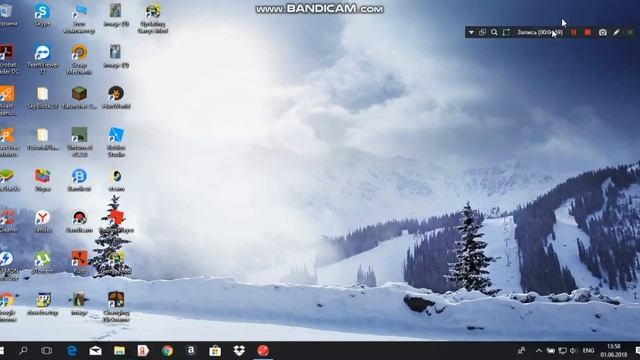The width and height of the screenshot is (640, 360).
Task: Enable the Bandicam drawing pencil
Action: tap(616, 32)
